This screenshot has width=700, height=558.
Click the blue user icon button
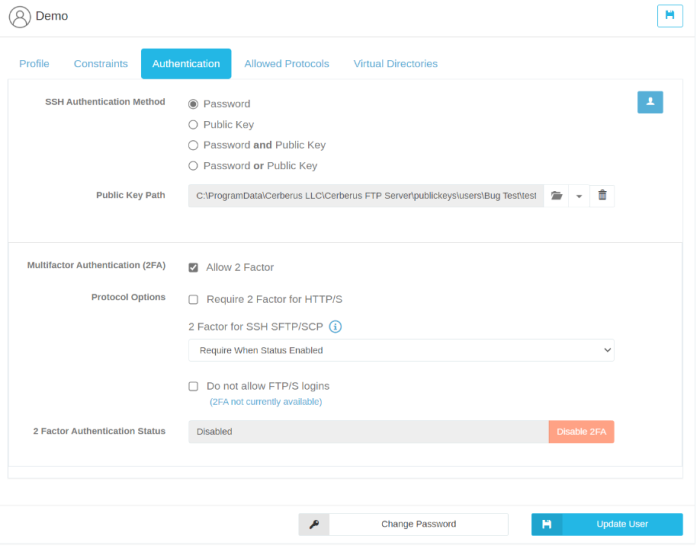[x=650, y=102]
